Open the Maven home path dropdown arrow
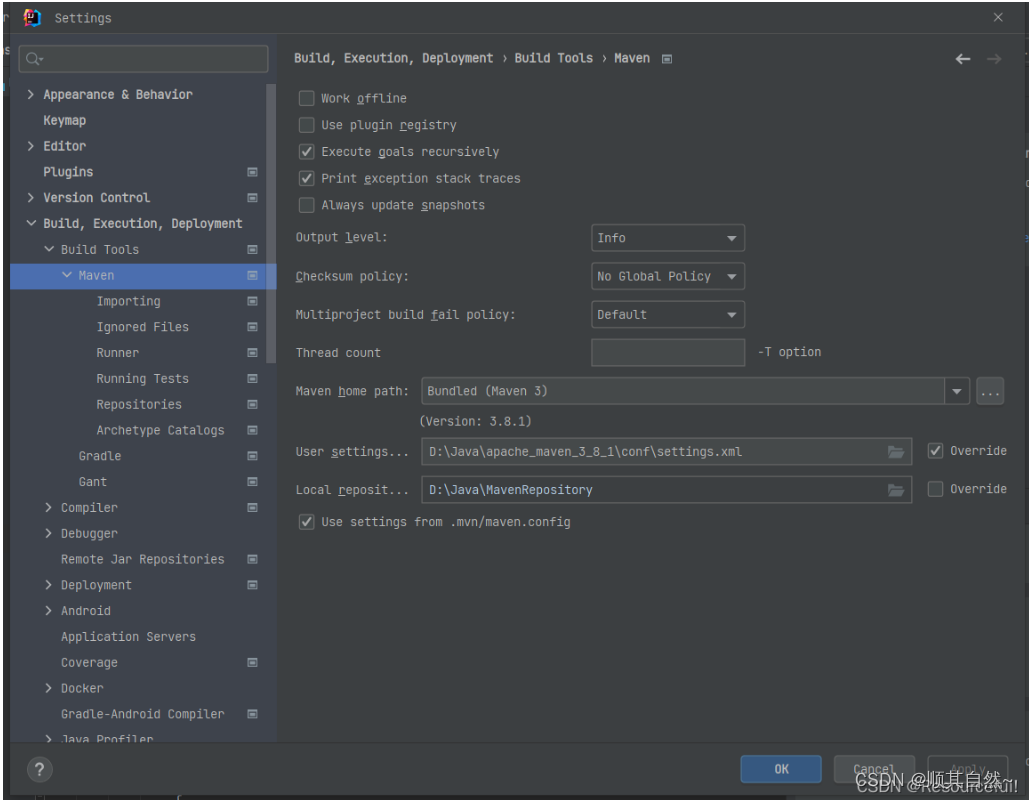Image resolution: width=1029 pixels, height=800 pixels. coord(957,391)
